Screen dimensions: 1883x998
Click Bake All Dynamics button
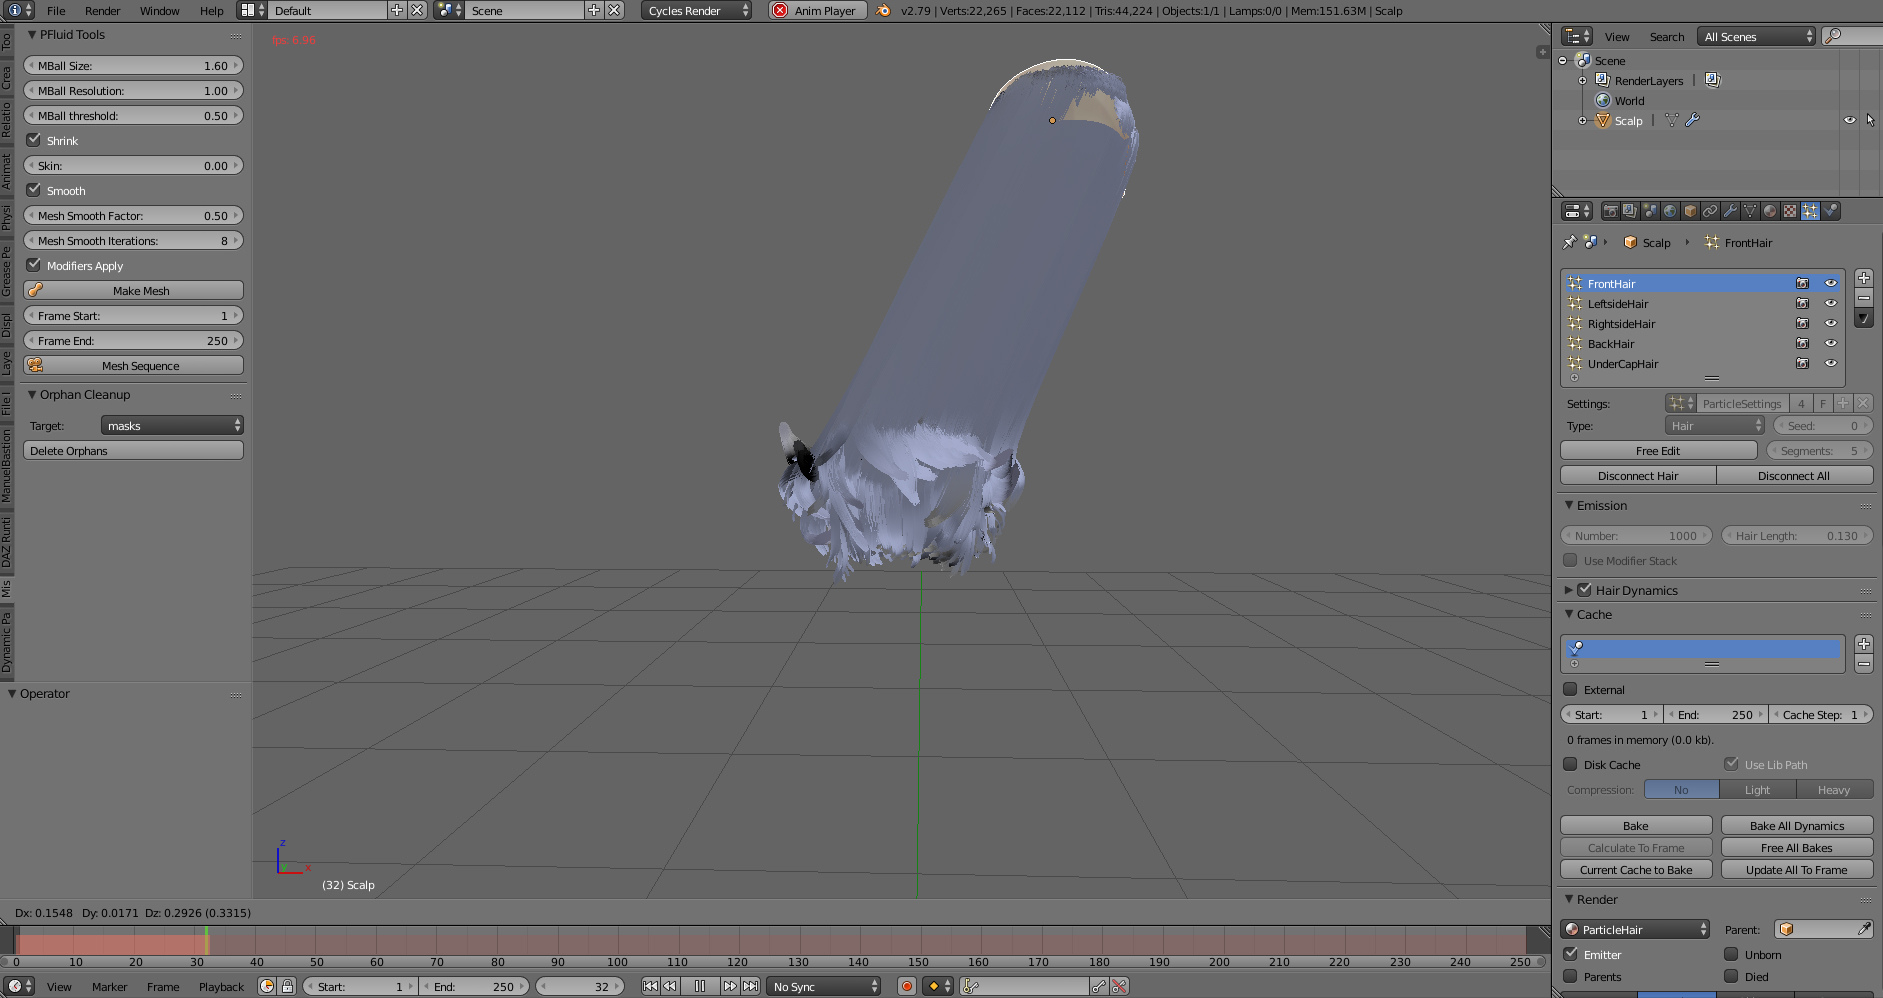(1797, 825)
